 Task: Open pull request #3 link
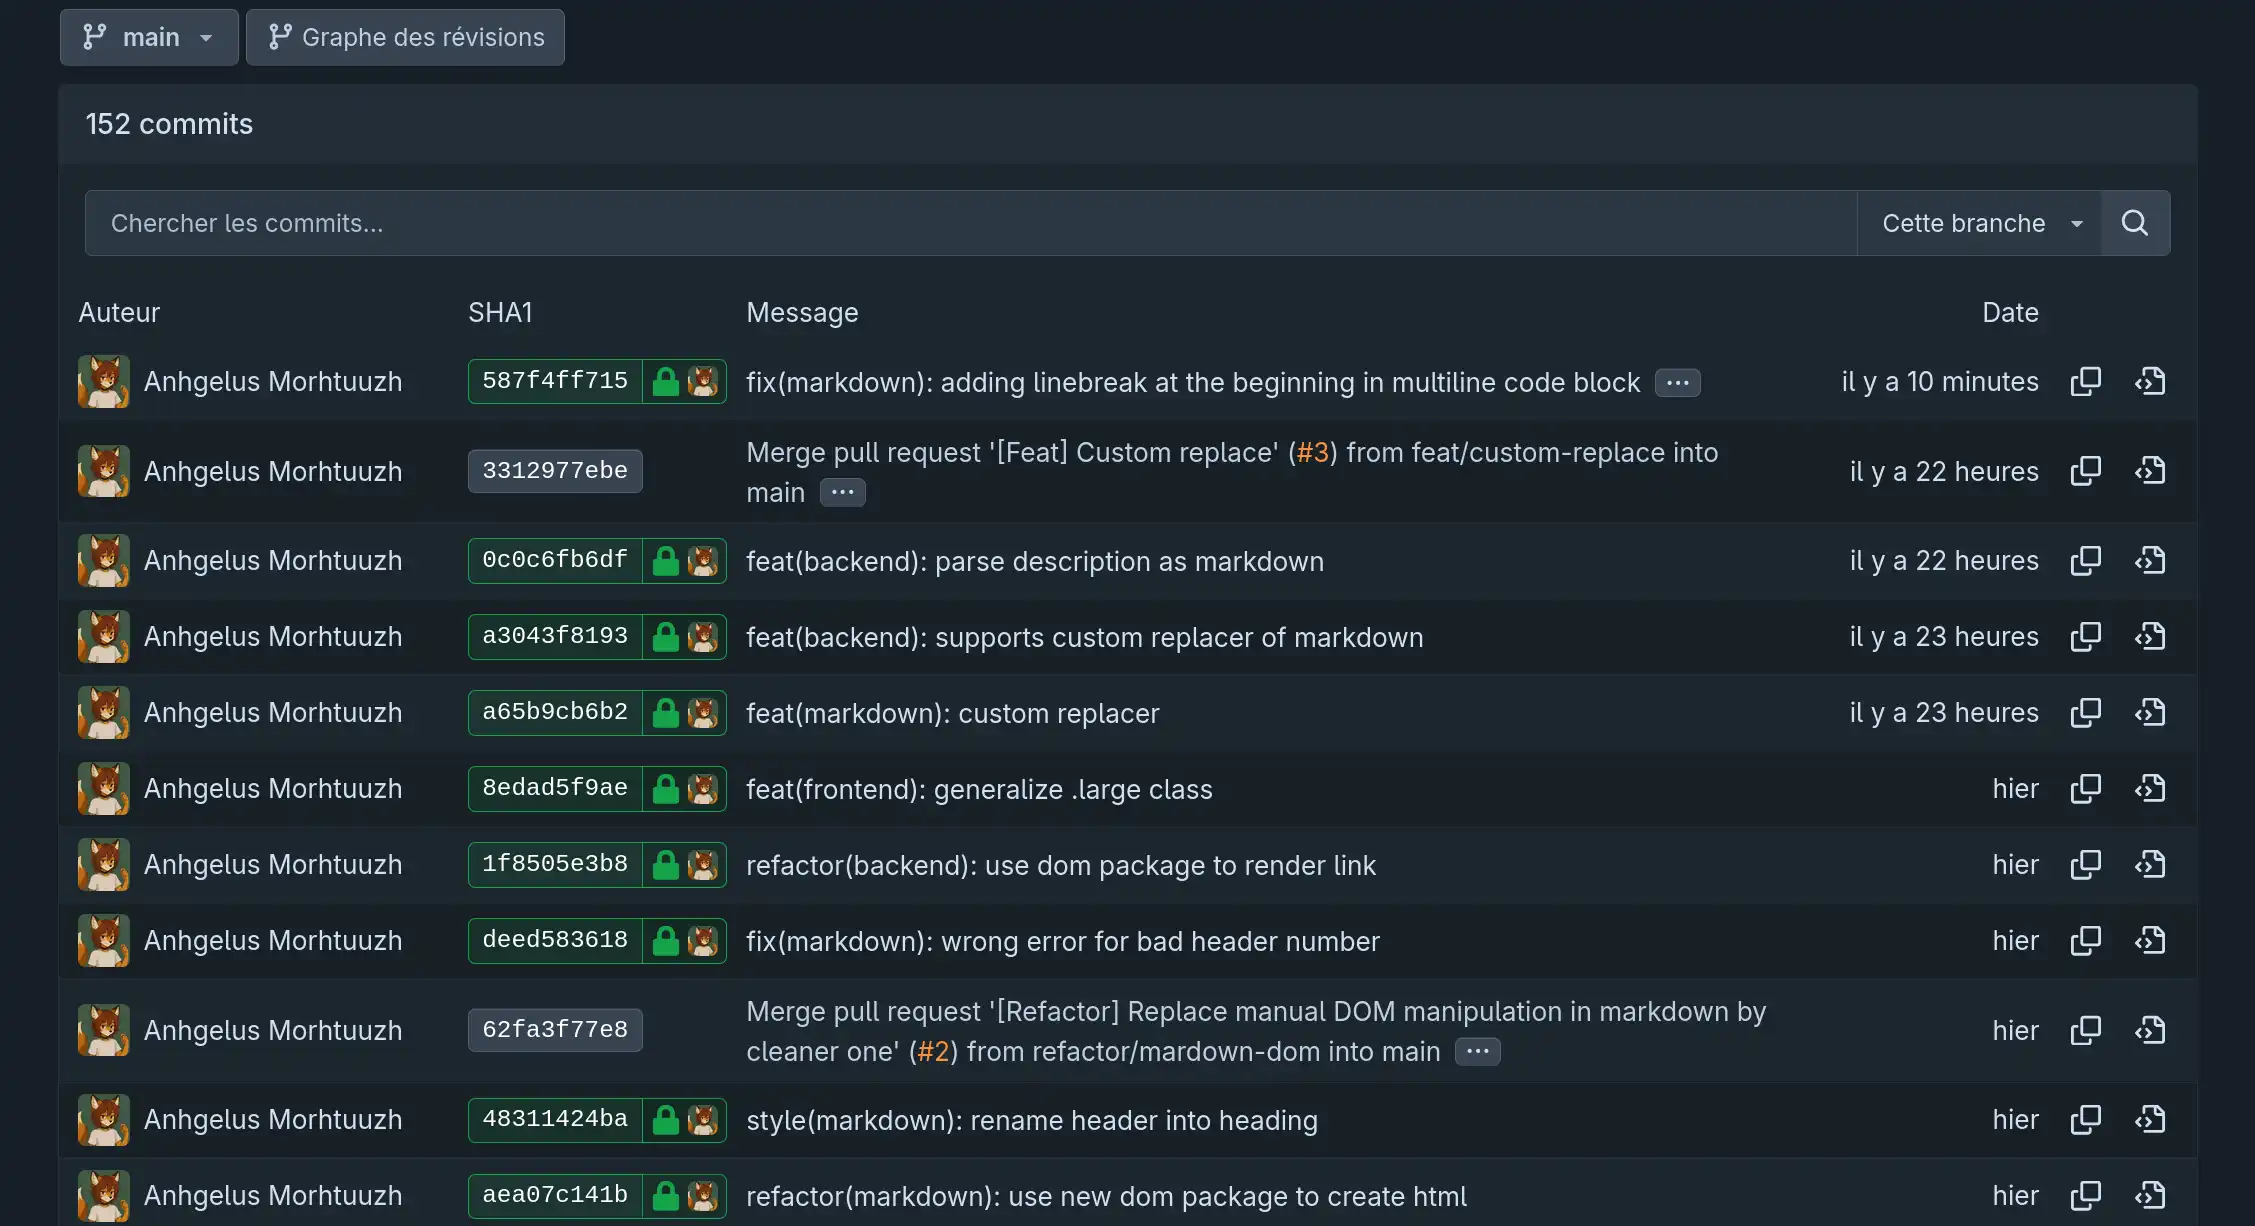pos(1312,452)
